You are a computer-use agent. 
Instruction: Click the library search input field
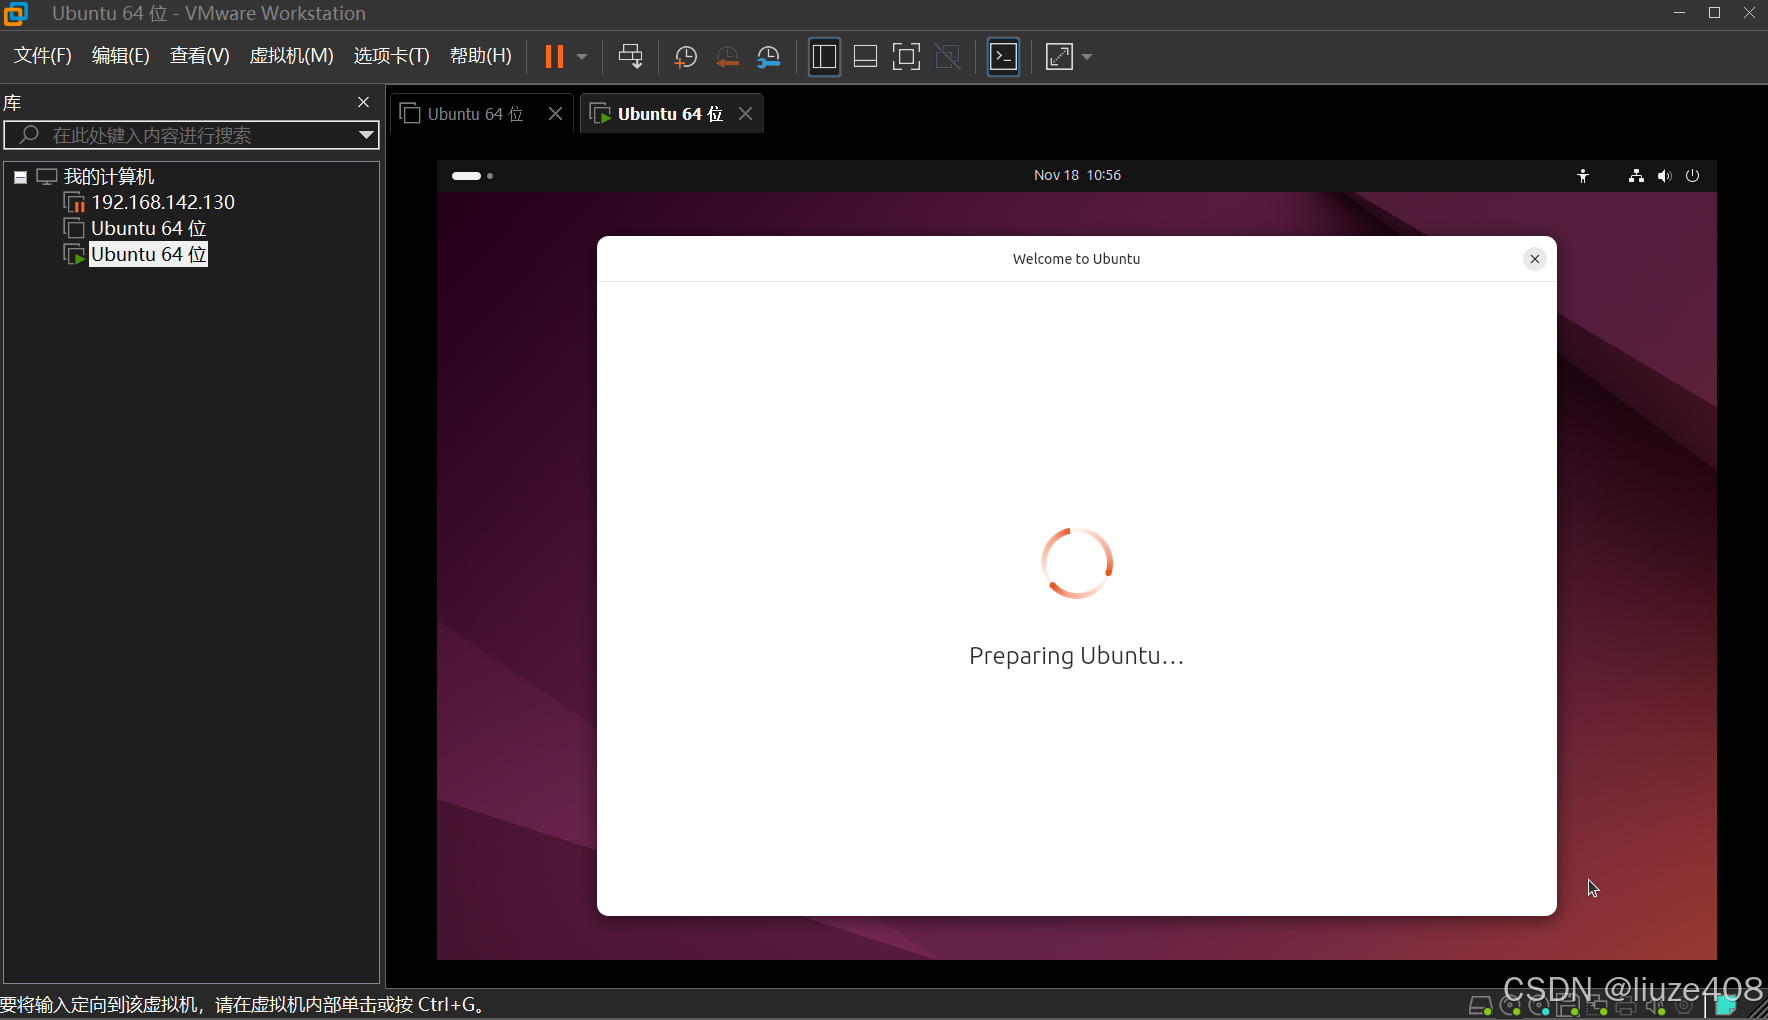190,135
